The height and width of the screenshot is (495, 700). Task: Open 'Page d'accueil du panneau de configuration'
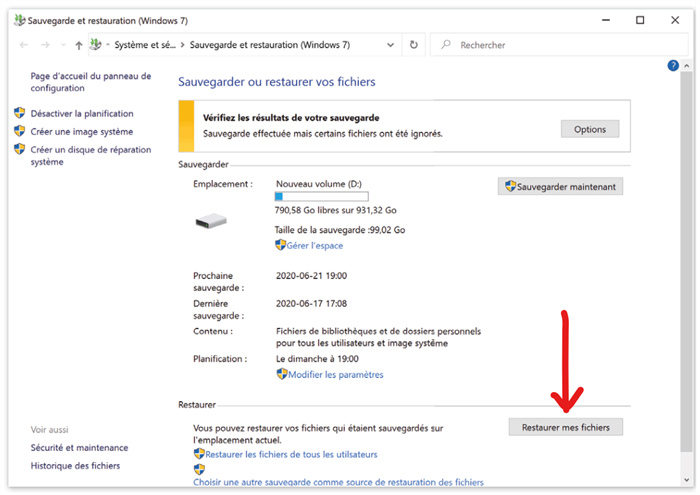[x=91, y=82]
